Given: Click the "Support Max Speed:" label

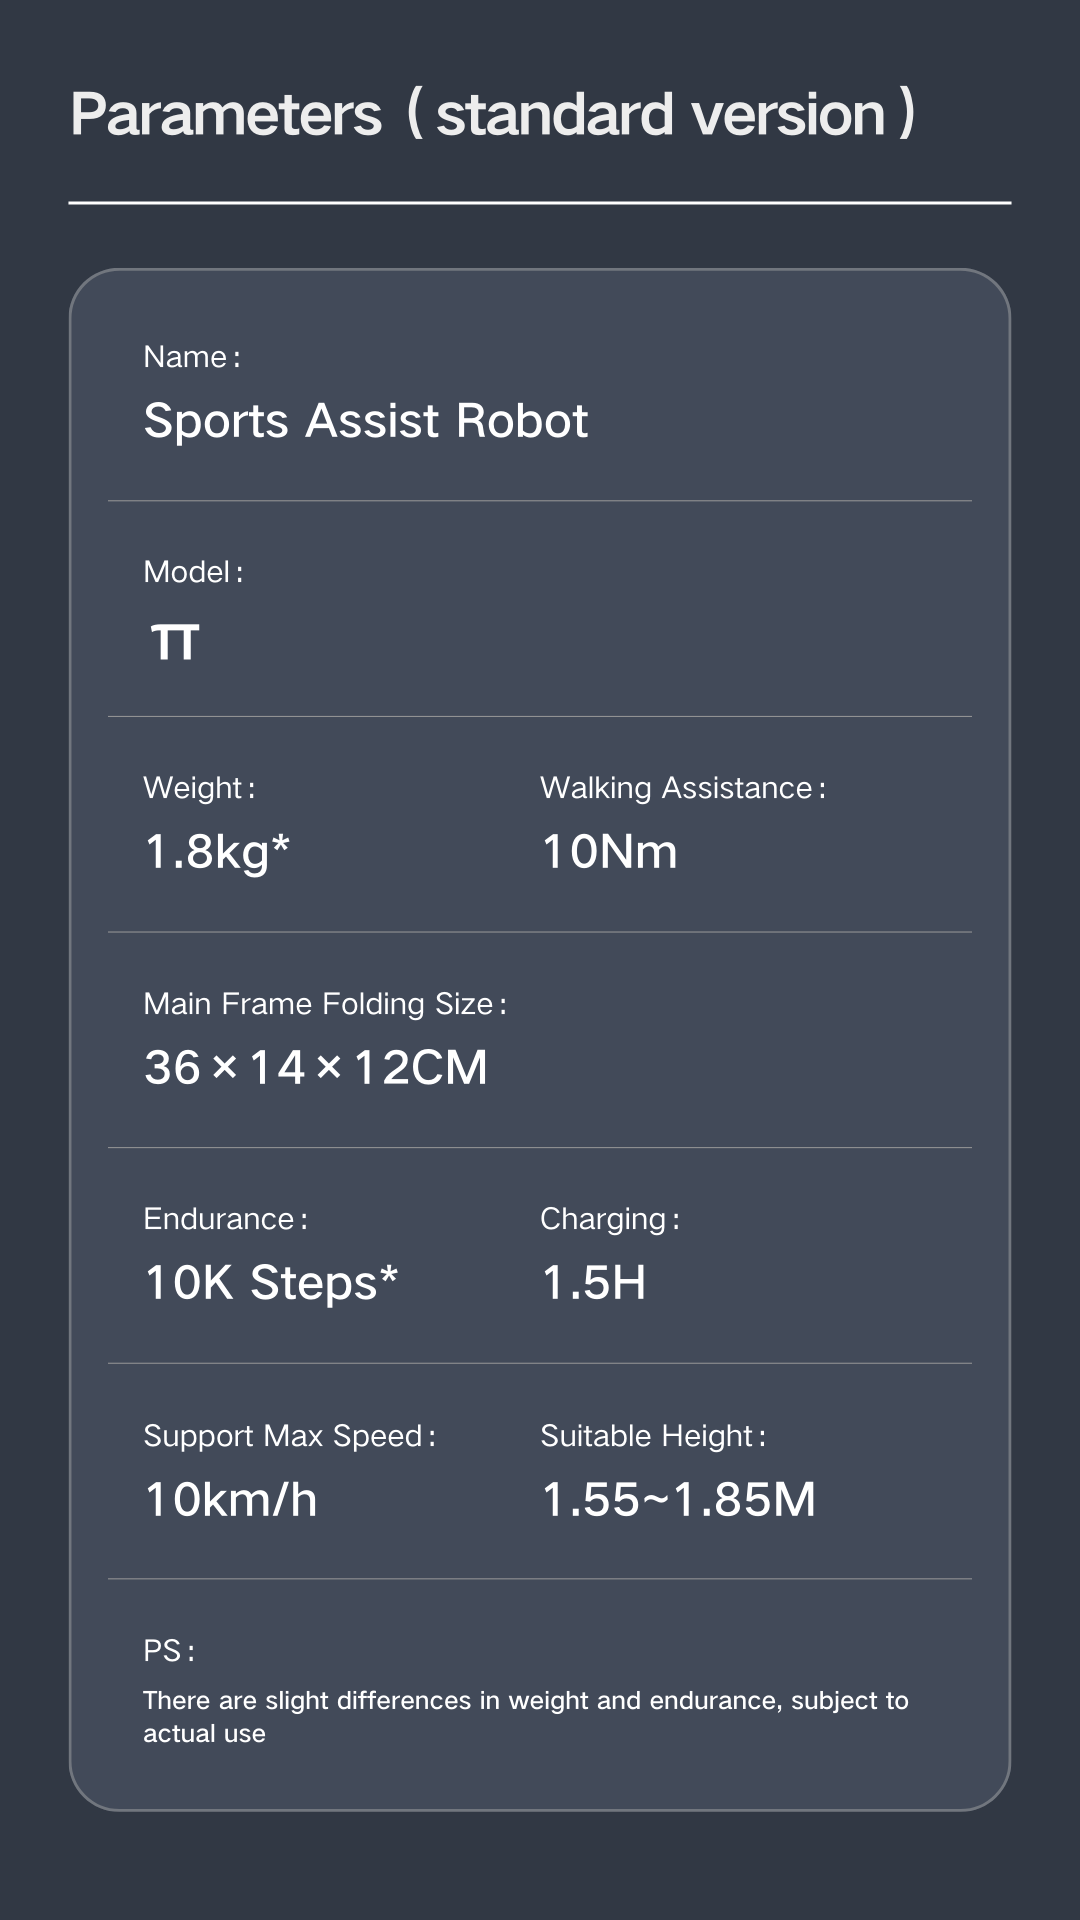Looking at the screenshot, I should [x=289, y=1436].
